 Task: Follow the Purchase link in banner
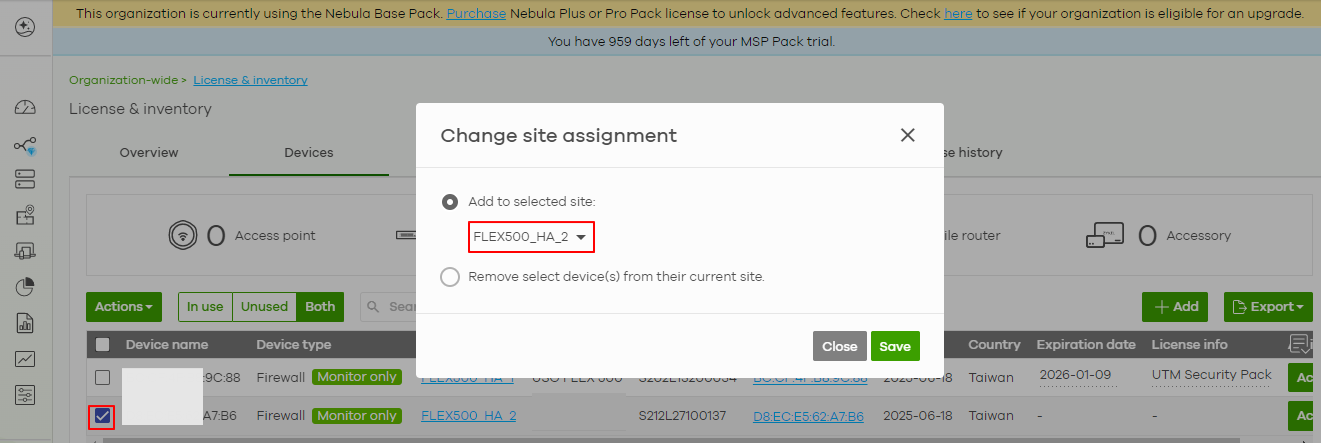[476, 14]
